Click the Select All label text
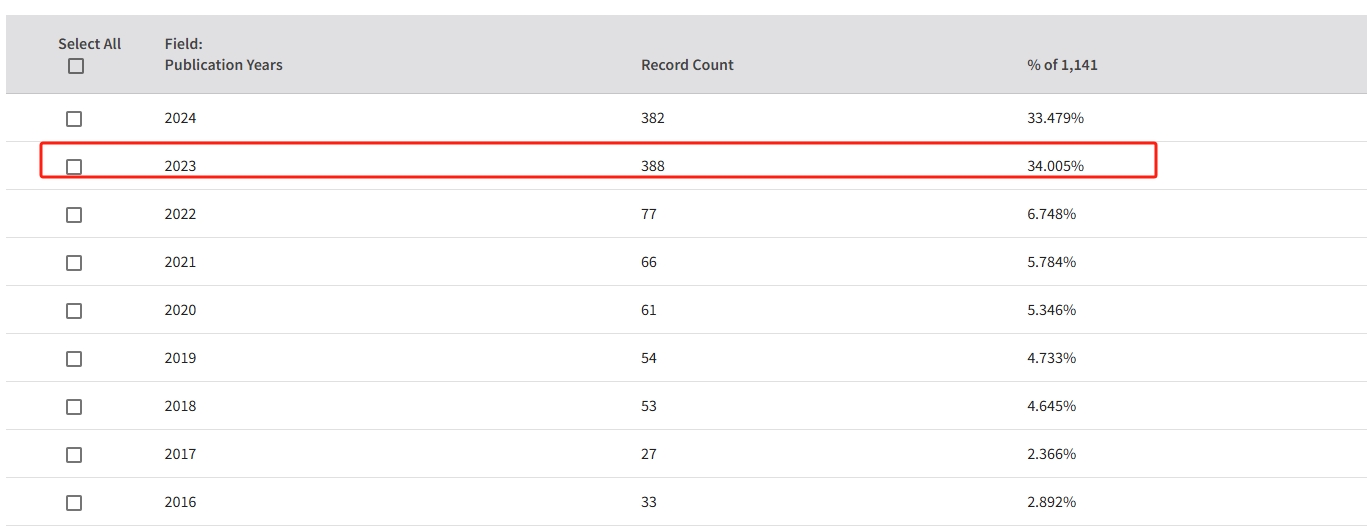The height and width of the screenshot is (526, 1367). click(90, 44)
